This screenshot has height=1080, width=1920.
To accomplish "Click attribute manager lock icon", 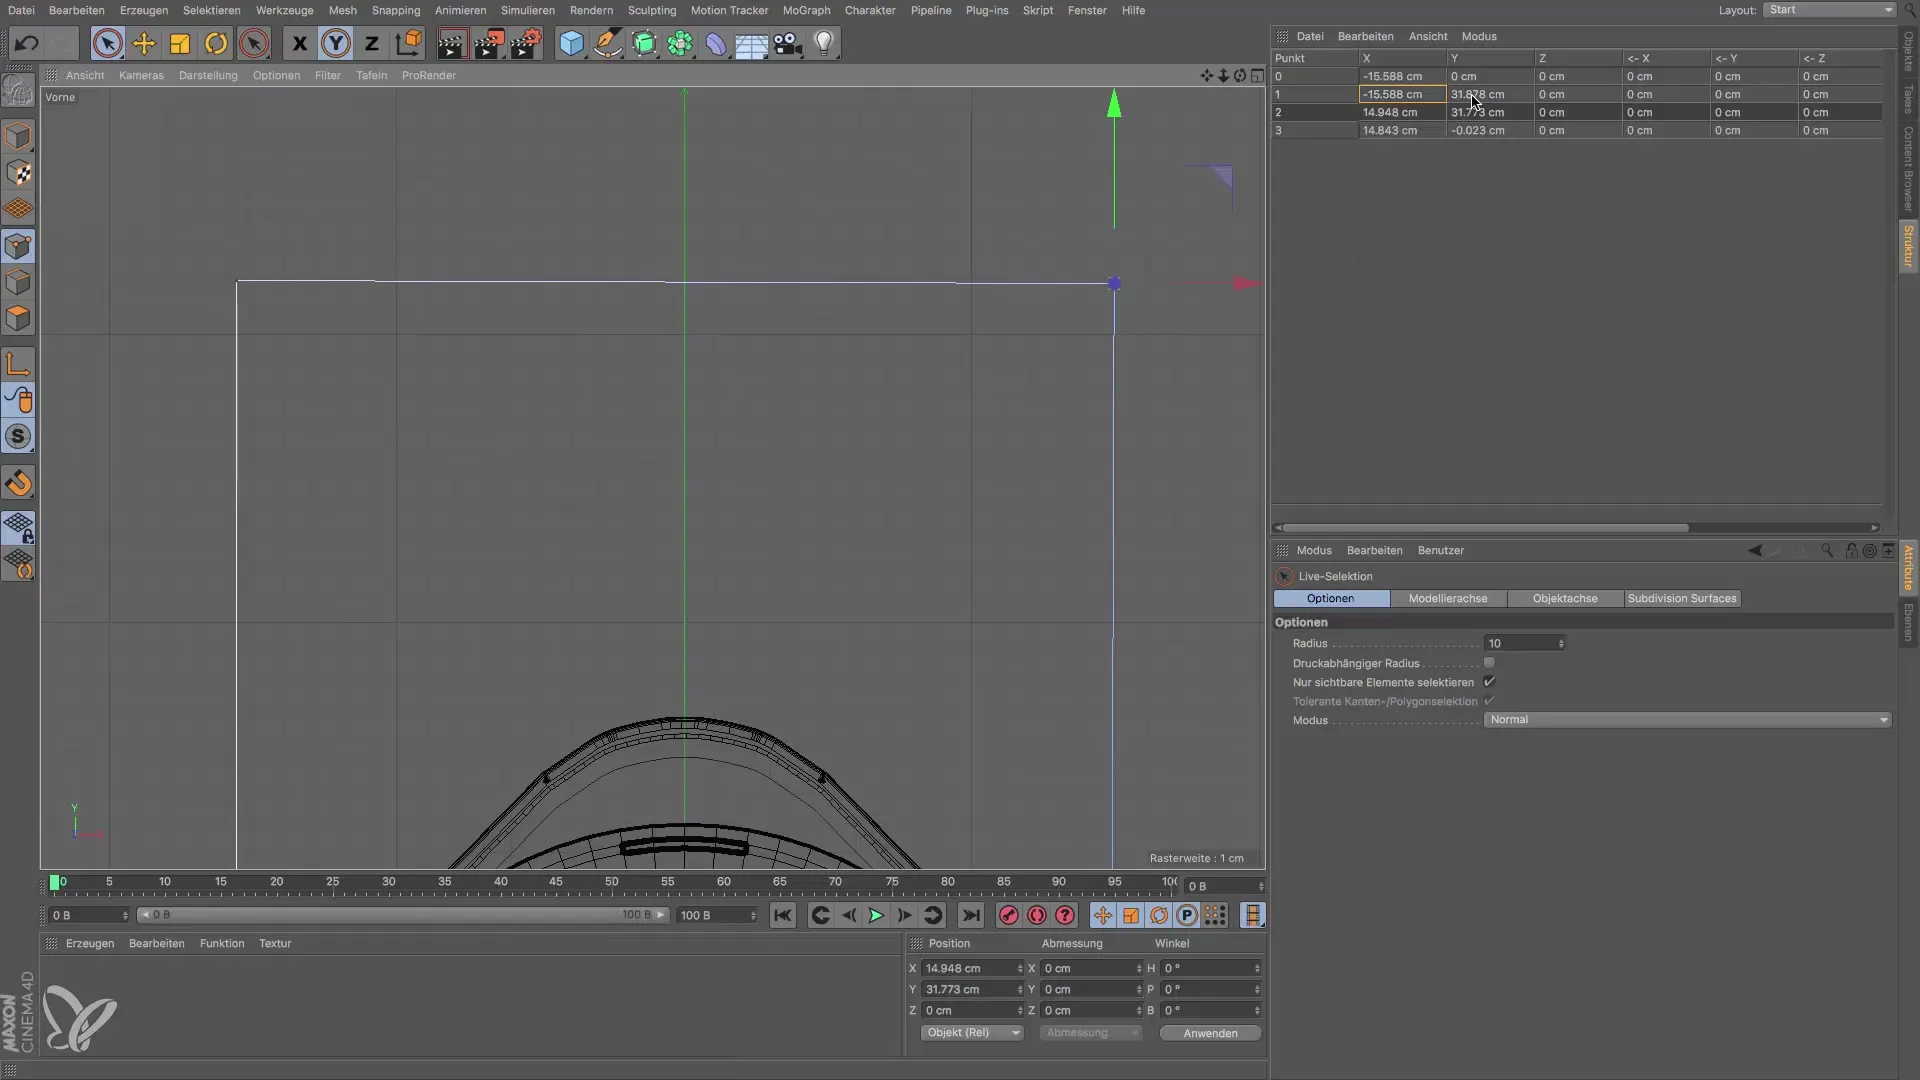I will point(1851,551).
